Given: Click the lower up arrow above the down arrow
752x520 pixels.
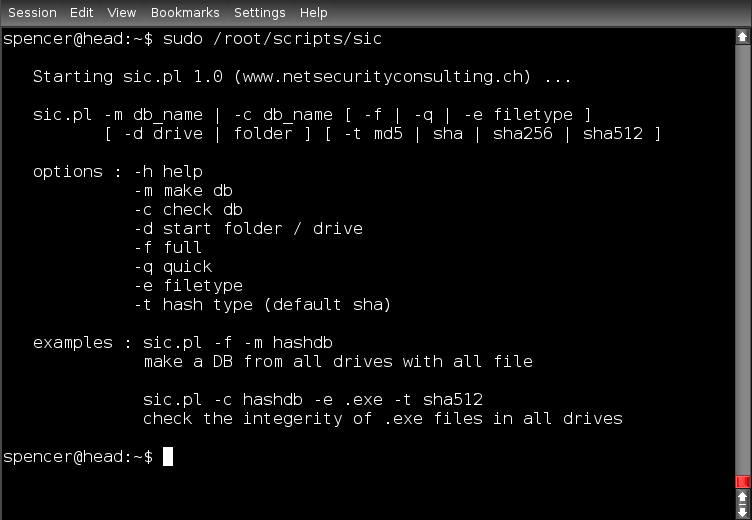Looking at the screenshot, I should tap(743, 496).
